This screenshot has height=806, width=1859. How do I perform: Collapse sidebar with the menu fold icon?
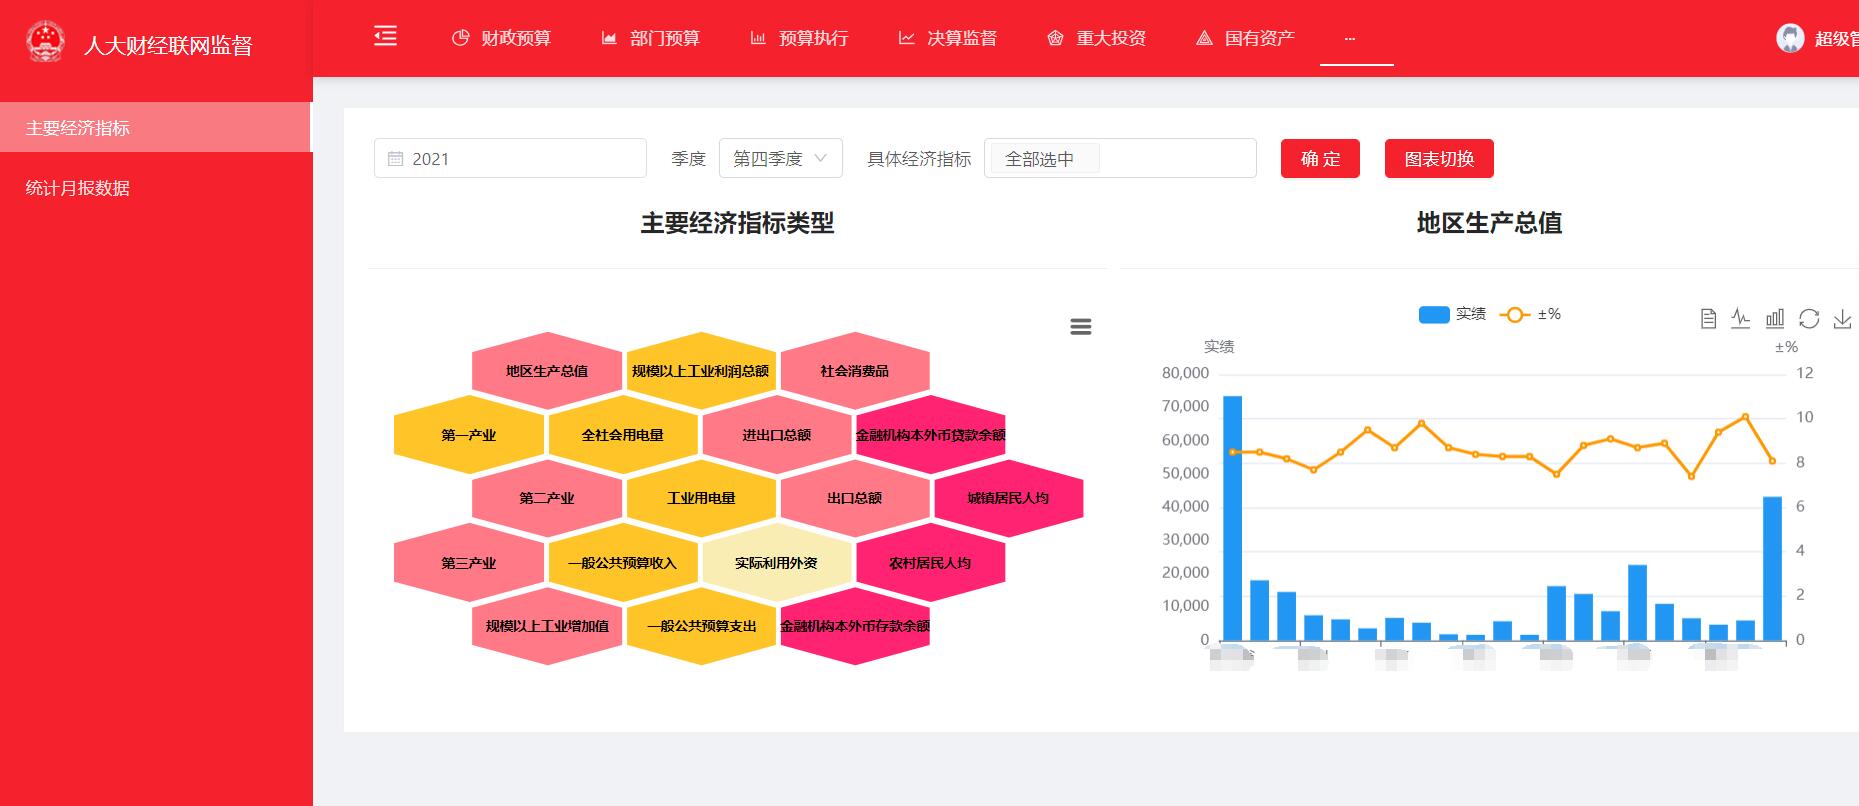[385, 37]
